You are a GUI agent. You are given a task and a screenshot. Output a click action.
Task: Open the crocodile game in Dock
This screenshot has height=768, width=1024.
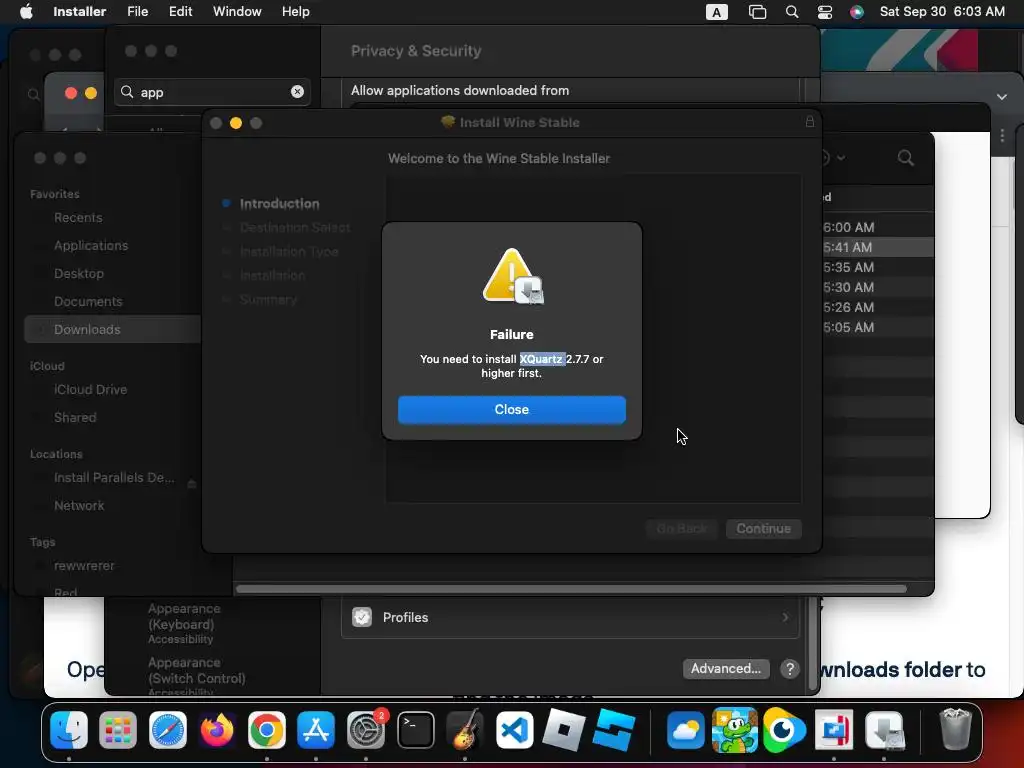pyautogui.click(x=735, y=729)
